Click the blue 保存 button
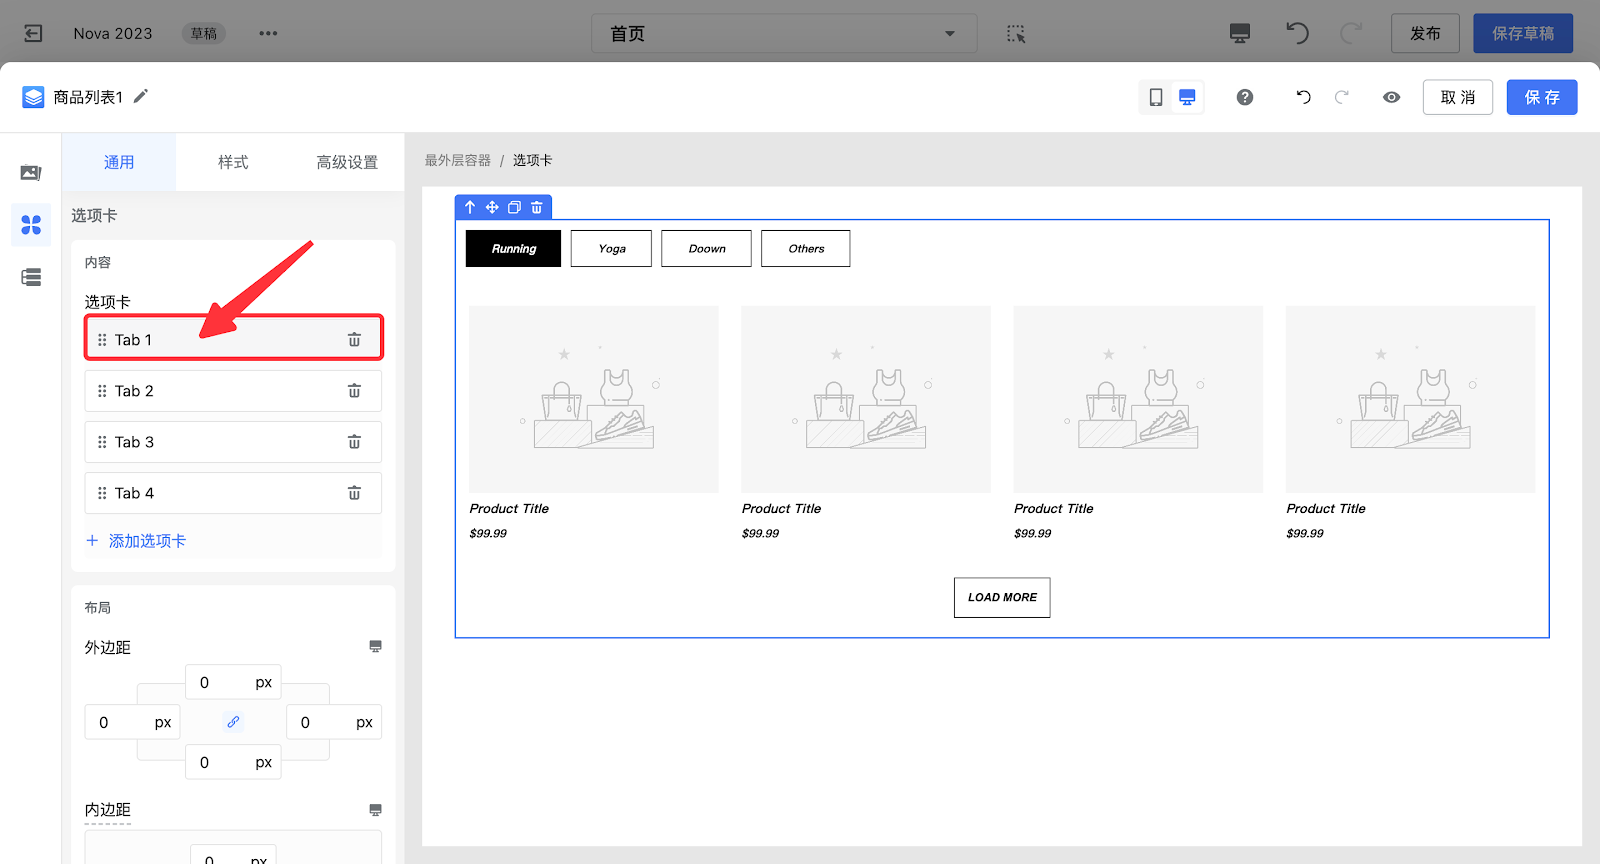 [1541, 97]
